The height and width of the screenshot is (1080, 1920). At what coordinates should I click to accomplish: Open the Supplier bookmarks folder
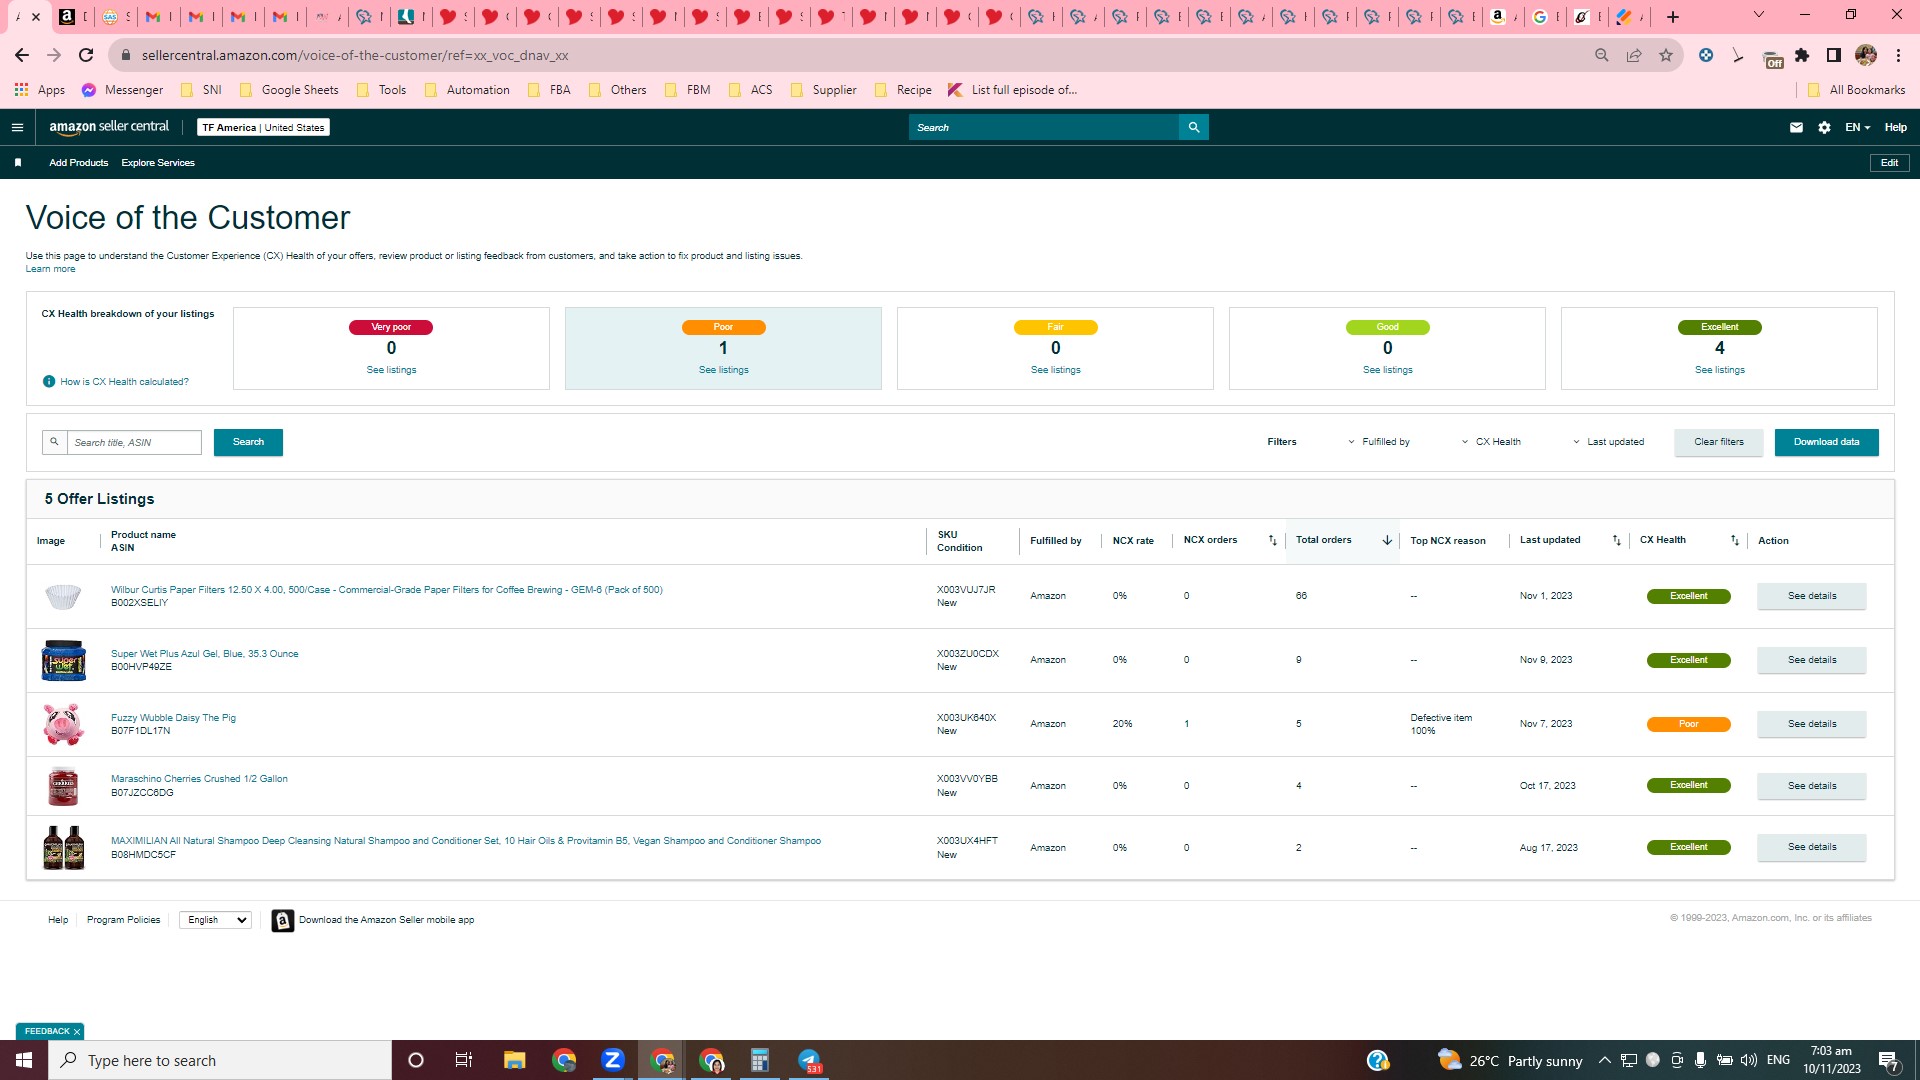tap(823, 90)
